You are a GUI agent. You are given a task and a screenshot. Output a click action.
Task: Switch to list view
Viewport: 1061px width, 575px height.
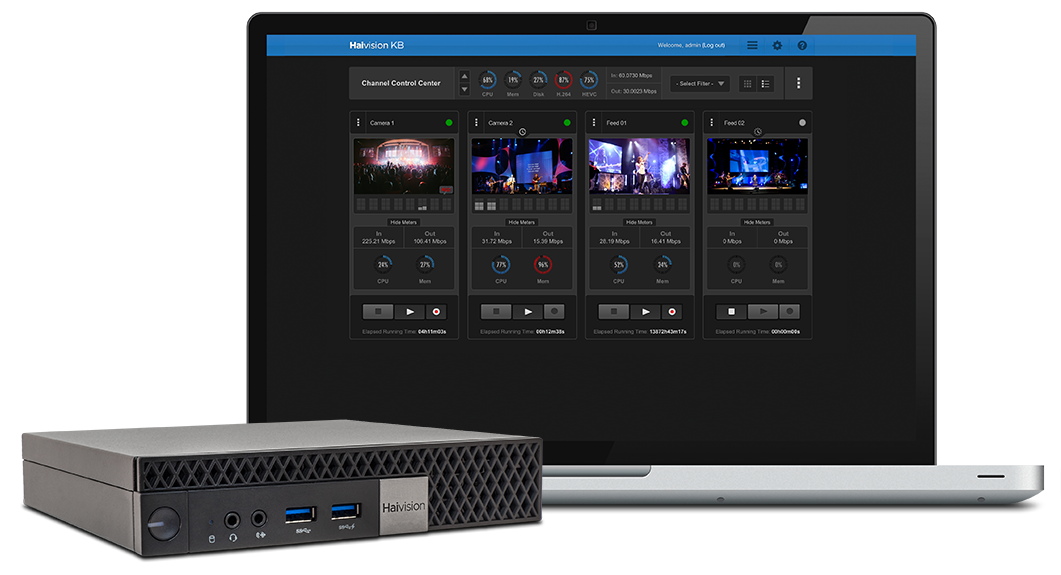point(765,84)
